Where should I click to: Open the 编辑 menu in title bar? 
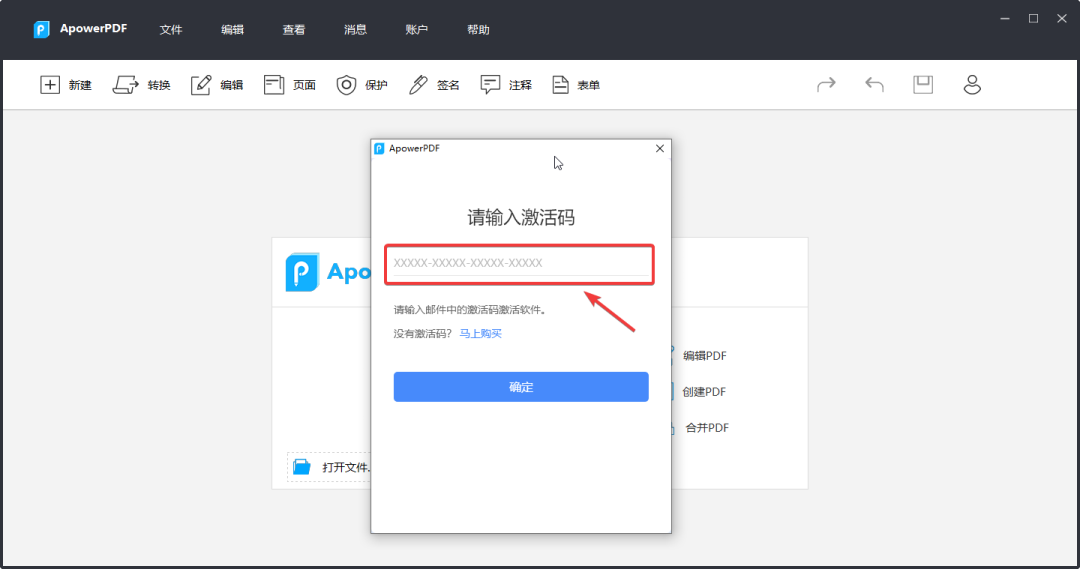click(x=232, y=30)
